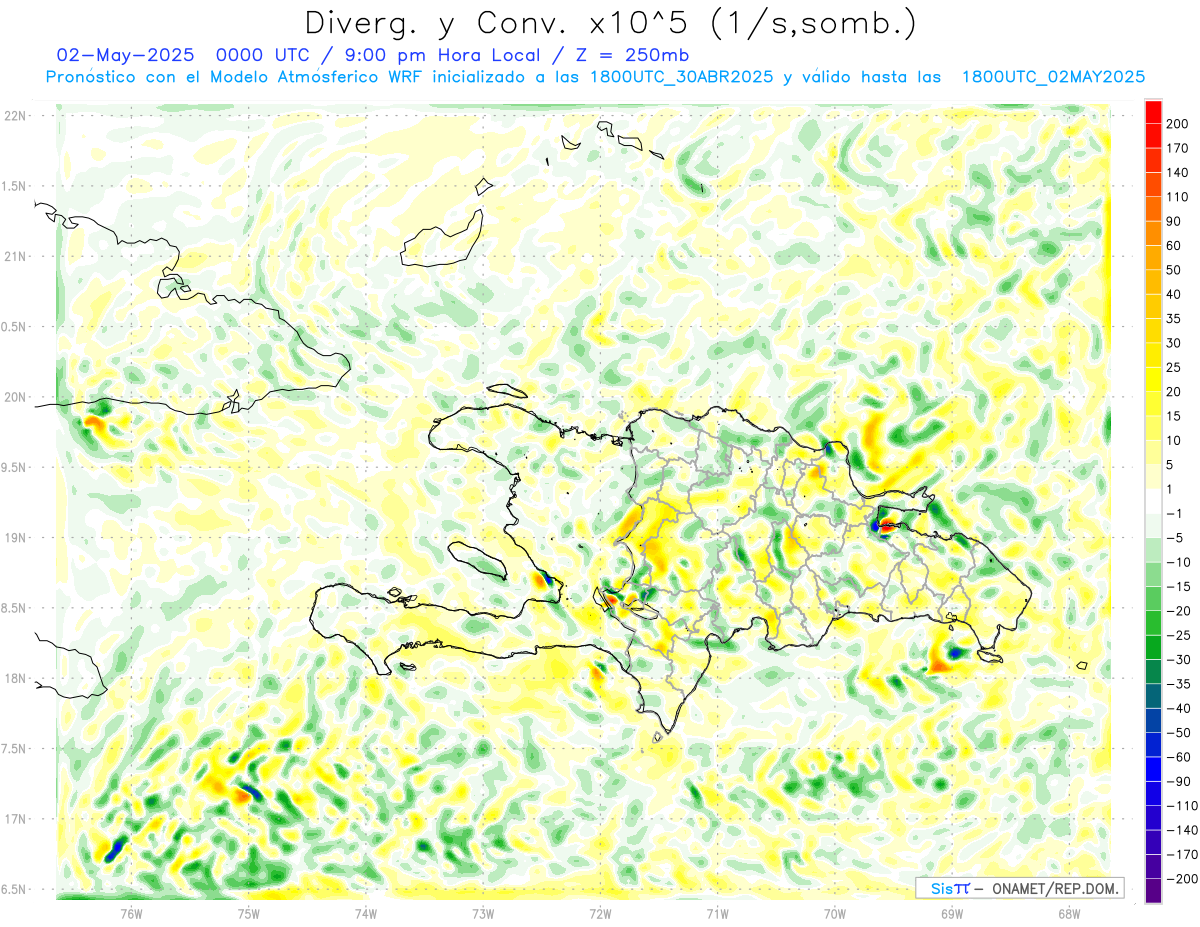The height and width of the screenshot is (927, 1200).
Task: Click the '-40' colorbar value
Action: point(1180,708)
